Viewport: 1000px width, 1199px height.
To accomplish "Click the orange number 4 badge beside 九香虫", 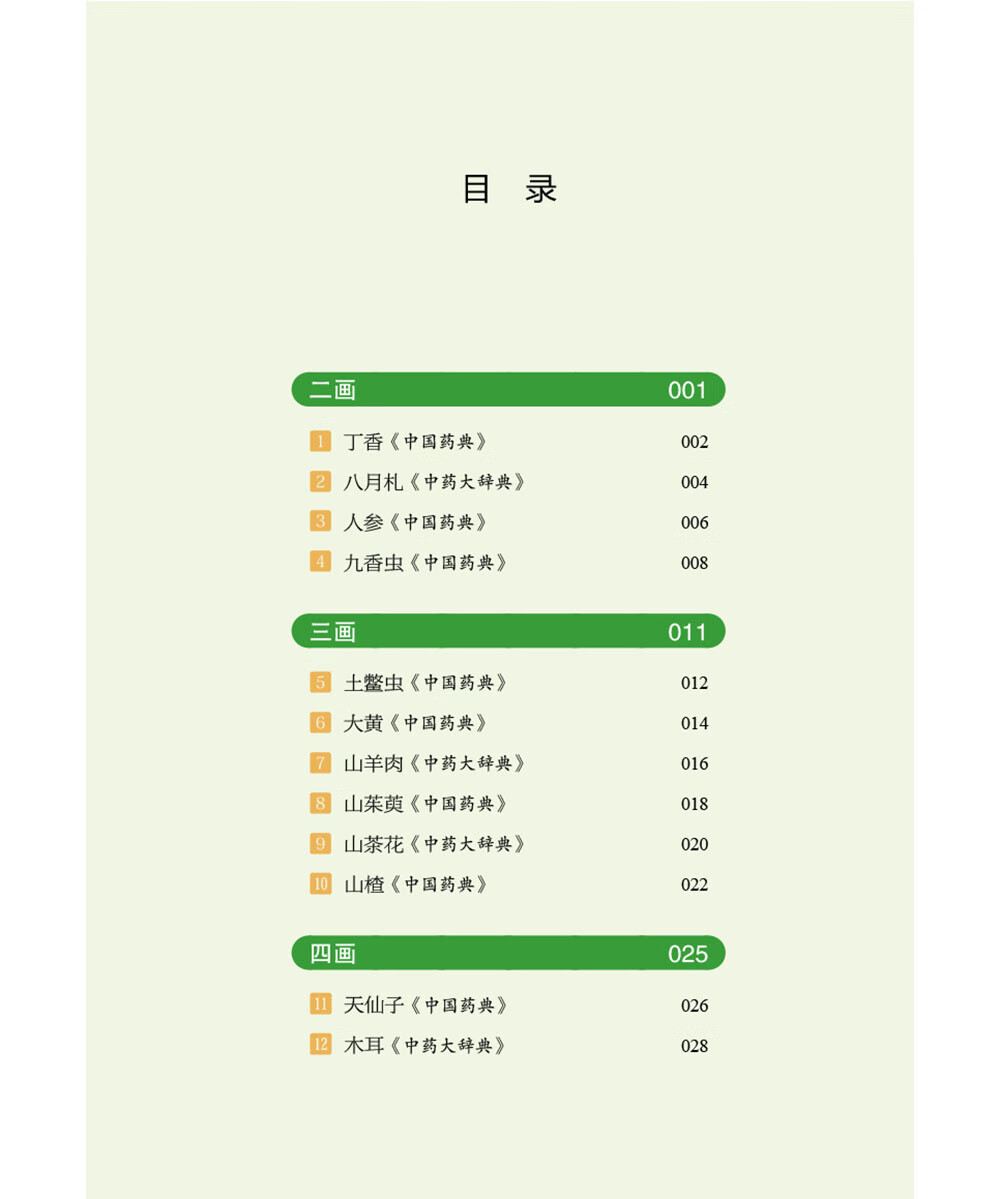I will (x=320, y=562).
